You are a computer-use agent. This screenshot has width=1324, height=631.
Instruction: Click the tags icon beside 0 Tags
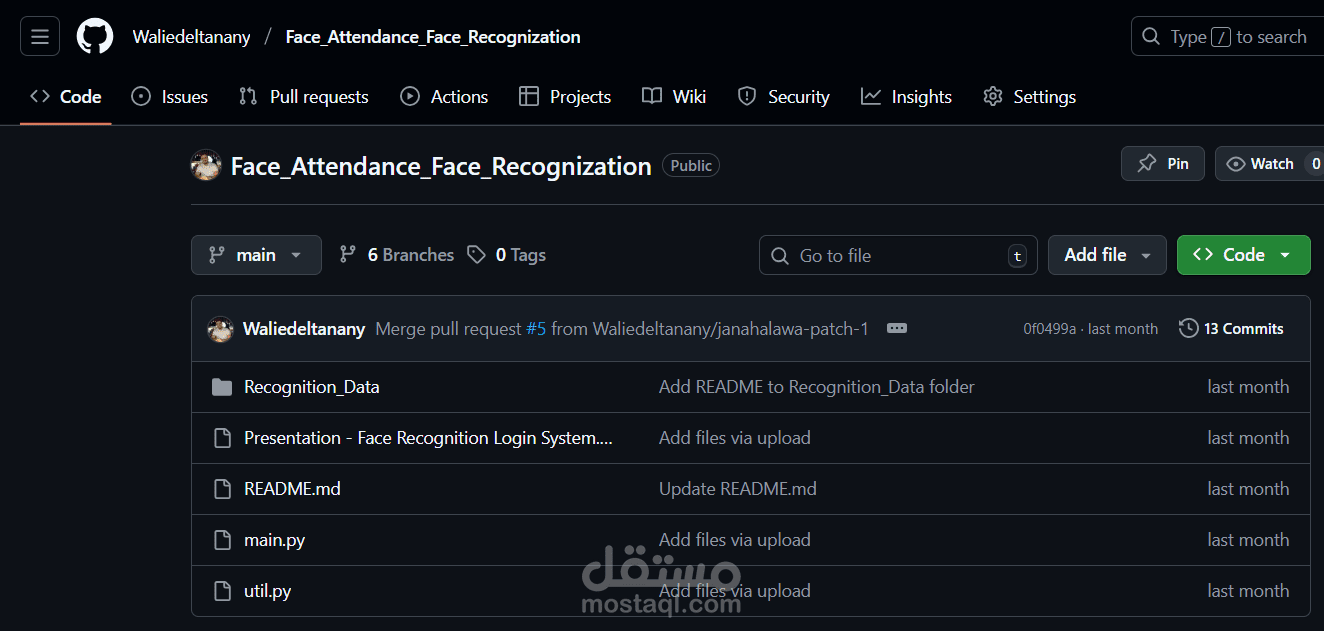coord(477,254)
